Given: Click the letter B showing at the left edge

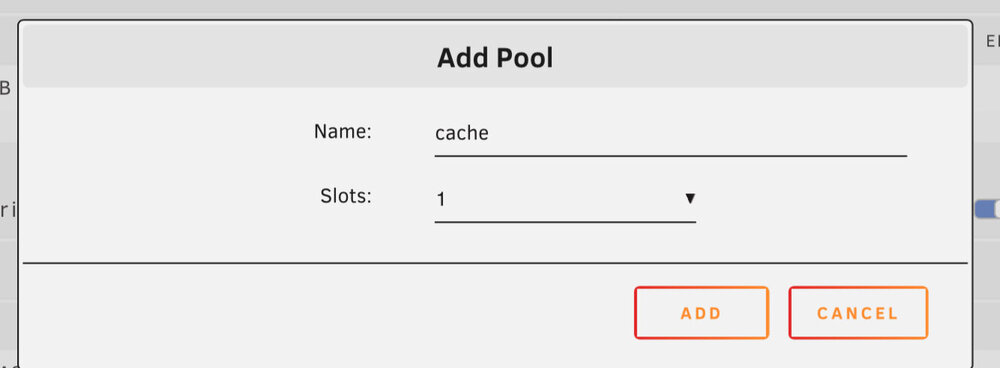Looking at the screenshot, I should click(5, 89).
